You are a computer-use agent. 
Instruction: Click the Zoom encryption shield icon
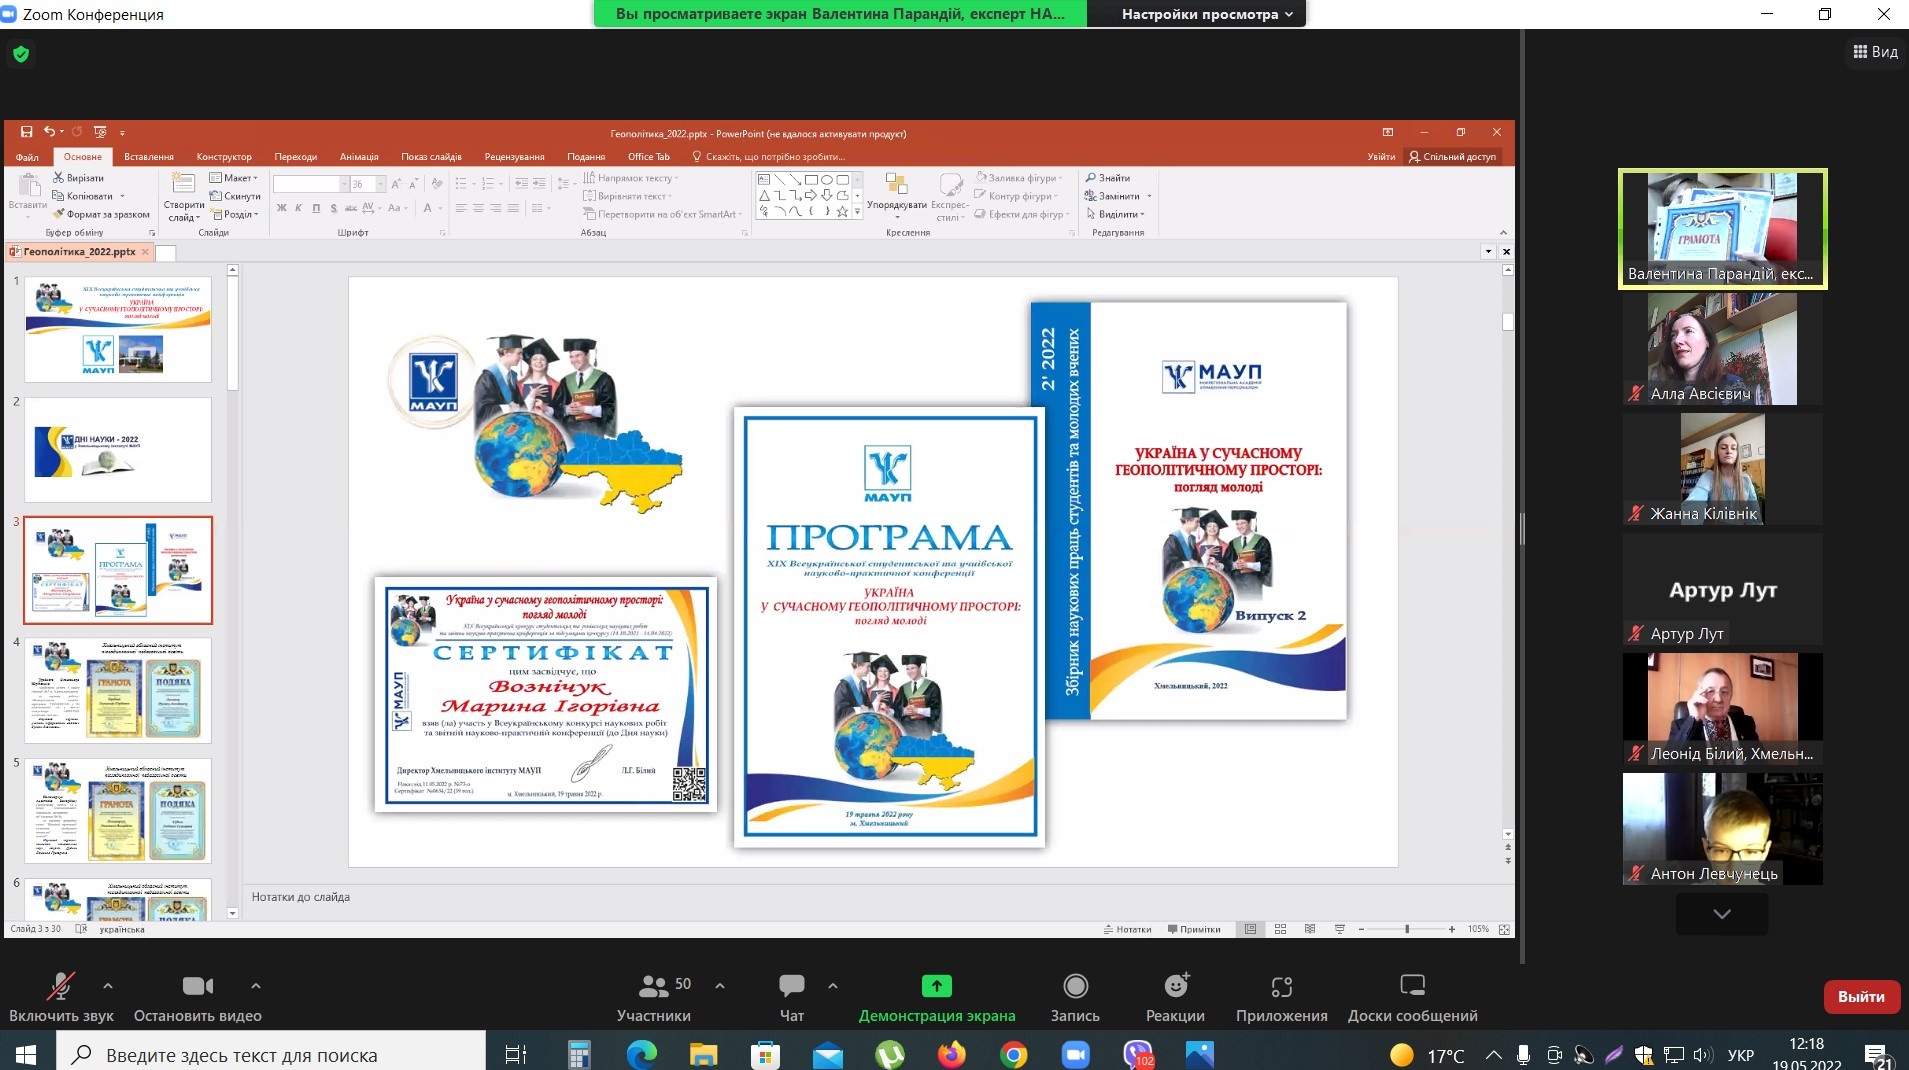tap(21, 54)
